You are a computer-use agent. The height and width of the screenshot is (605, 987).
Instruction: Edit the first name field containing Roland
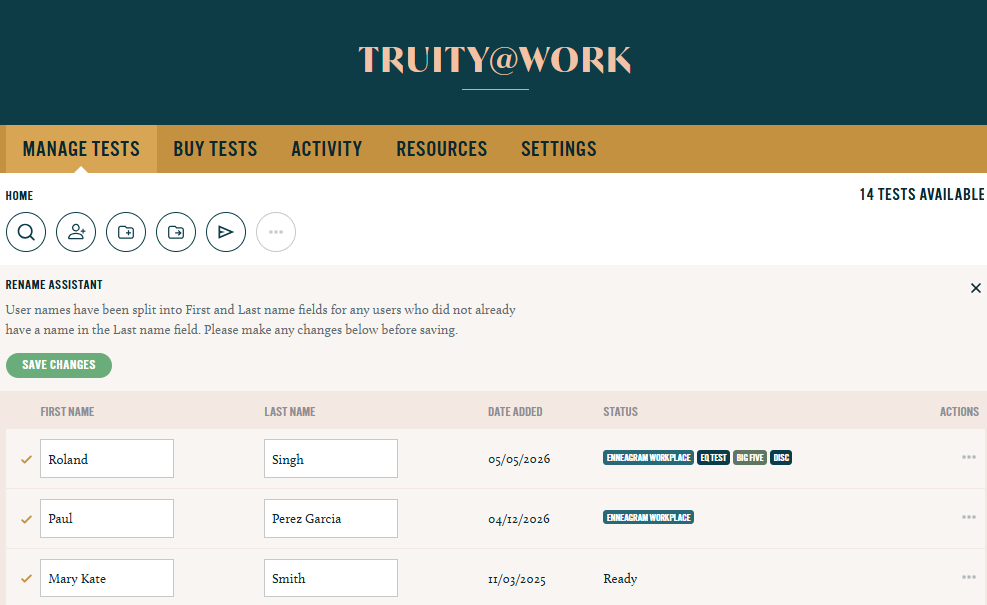click(107, 458)
